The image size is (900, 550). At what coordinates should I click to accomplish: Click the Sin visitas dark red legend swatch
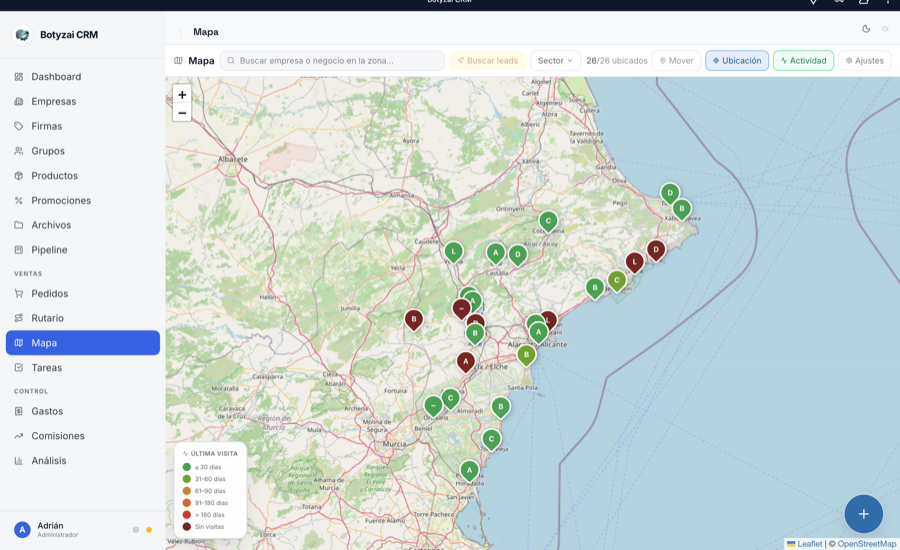pos(187,526)
